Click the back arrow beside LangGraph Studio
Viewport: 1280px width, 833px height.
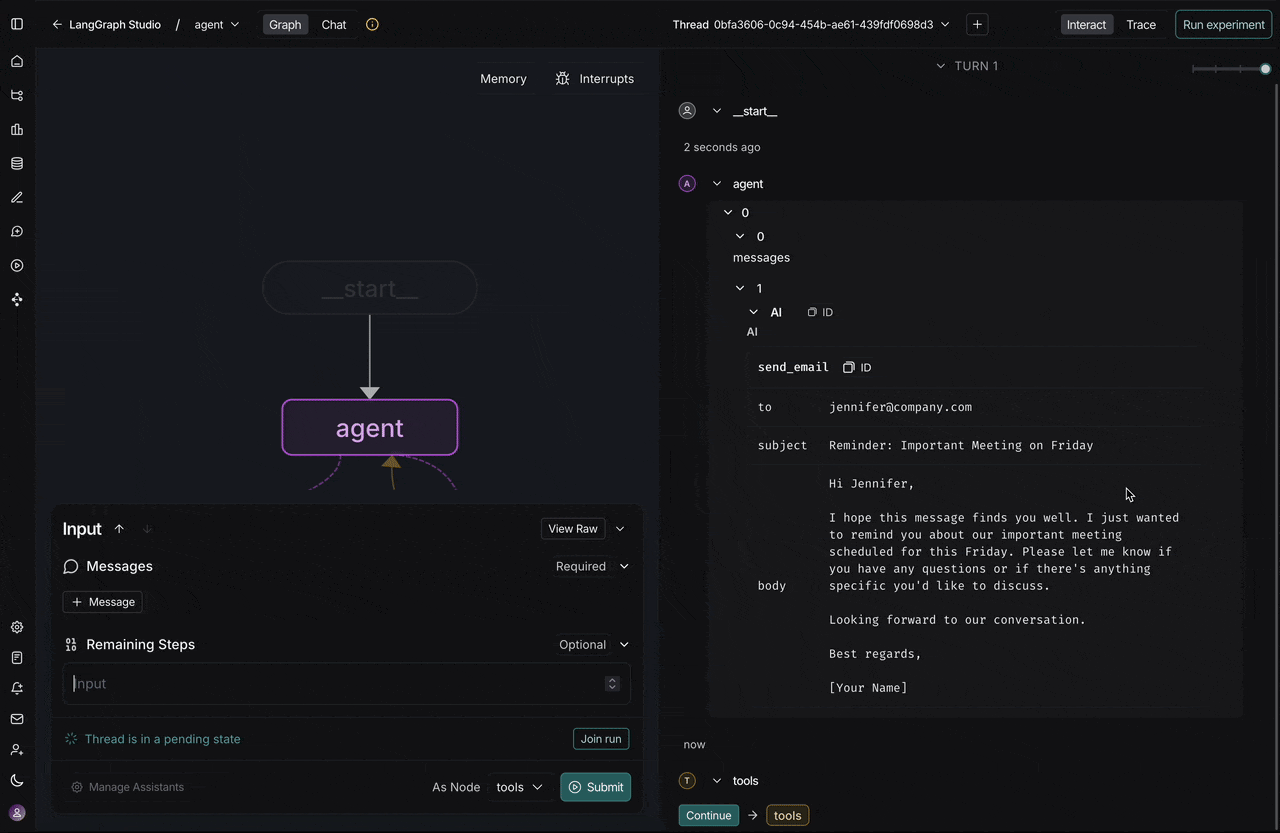[x=57, y=24]
